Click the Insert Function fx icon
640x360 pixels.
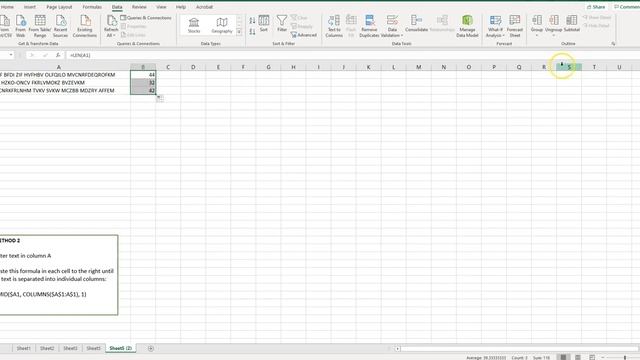coord(58,55)
